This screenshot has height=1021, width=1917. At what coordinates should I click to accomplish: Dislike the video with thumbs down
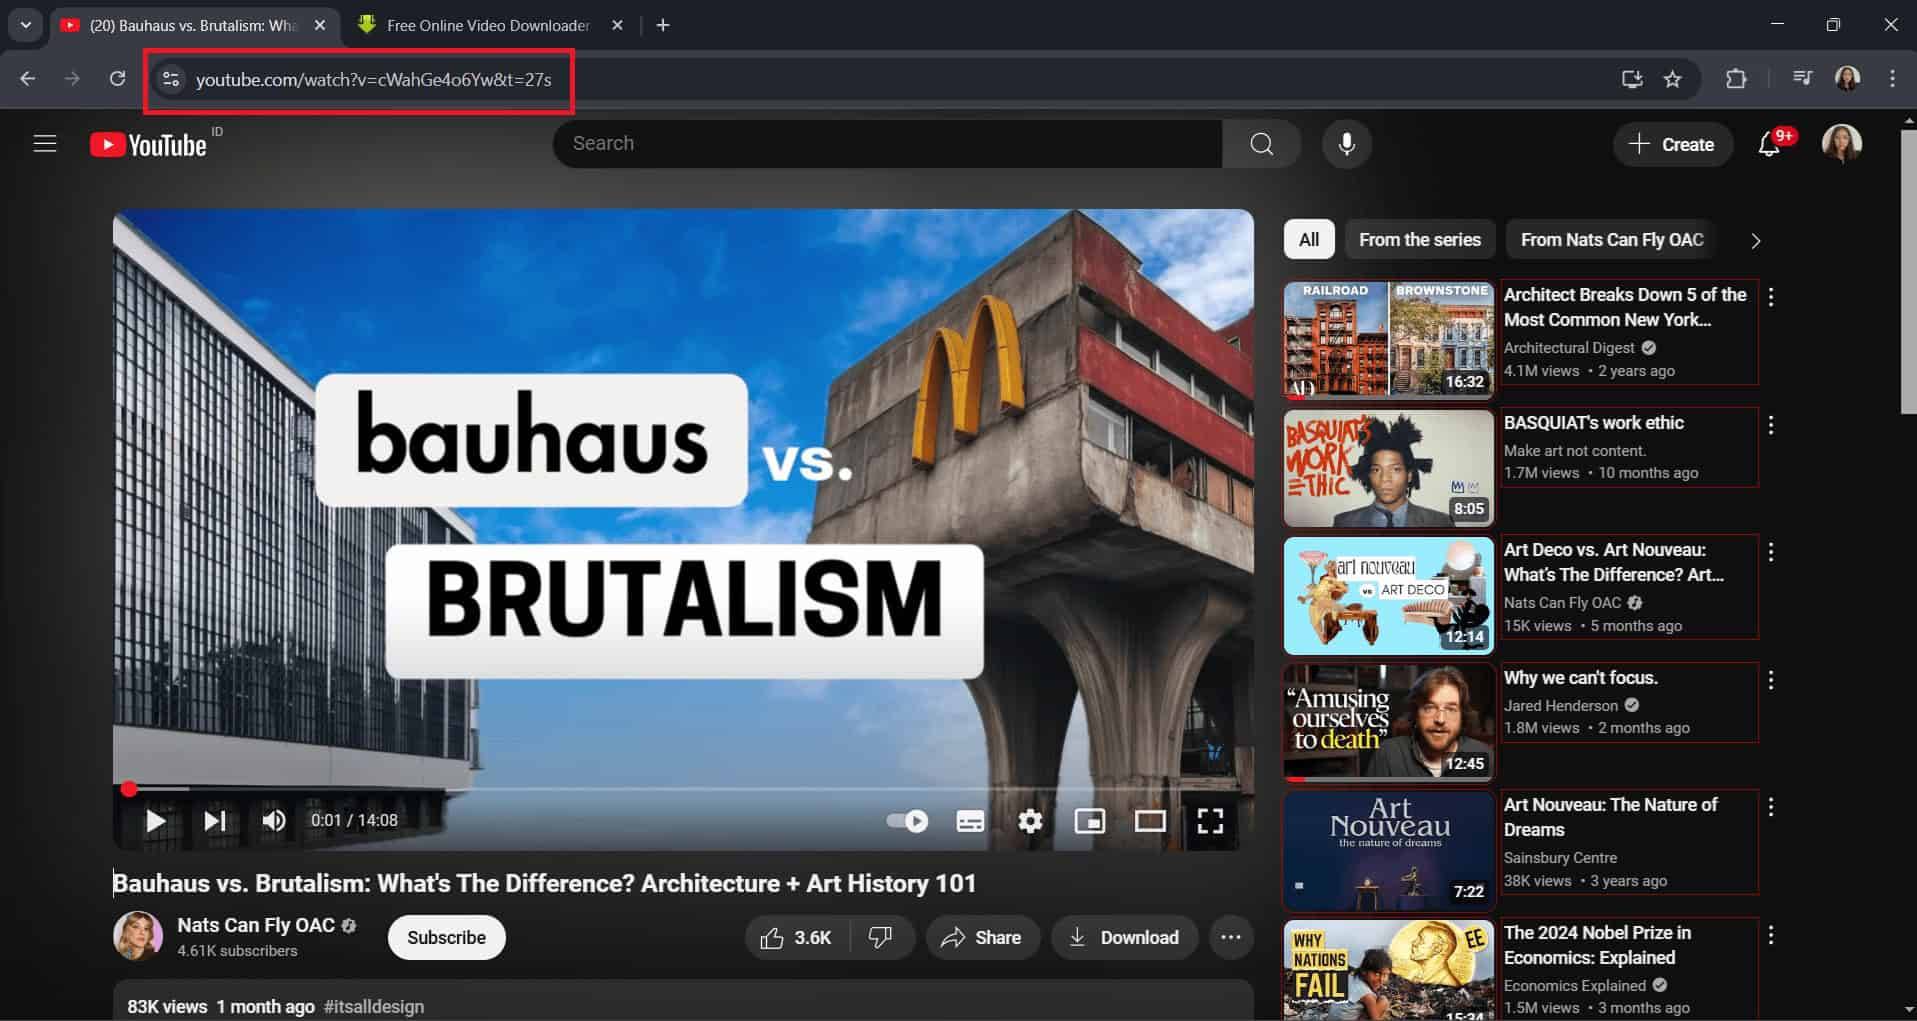tap(880, 937)
